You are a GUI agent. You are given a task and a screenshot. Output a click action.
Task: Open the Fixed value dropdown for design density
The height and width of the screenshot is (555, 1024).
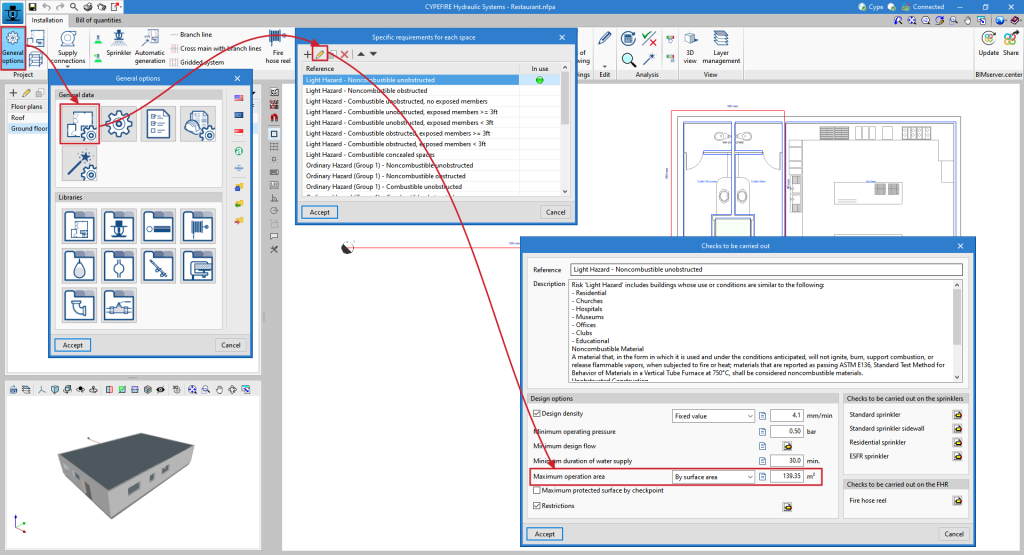click(x=713, y=416)
